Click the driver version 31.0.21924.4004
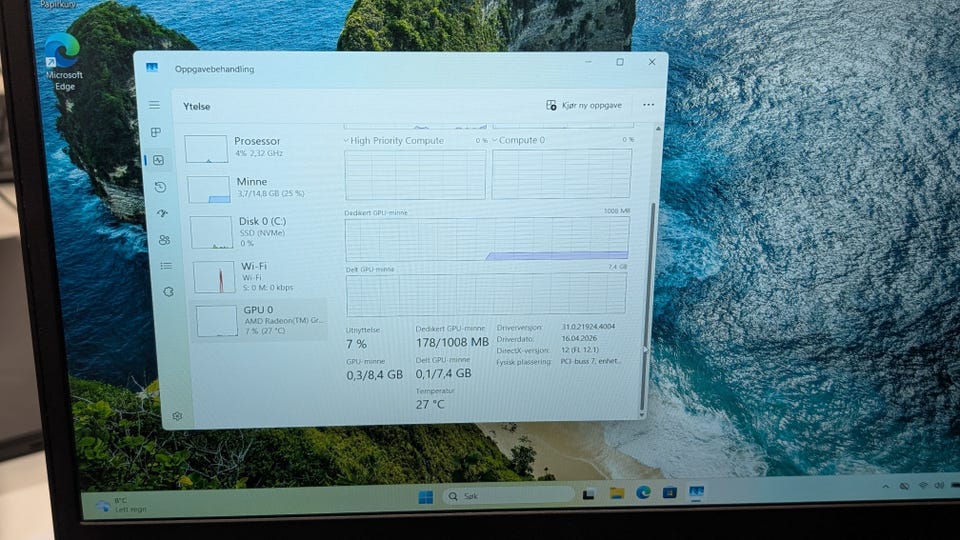This screenshot has height=540, width=960. click(x=588, y=326)
